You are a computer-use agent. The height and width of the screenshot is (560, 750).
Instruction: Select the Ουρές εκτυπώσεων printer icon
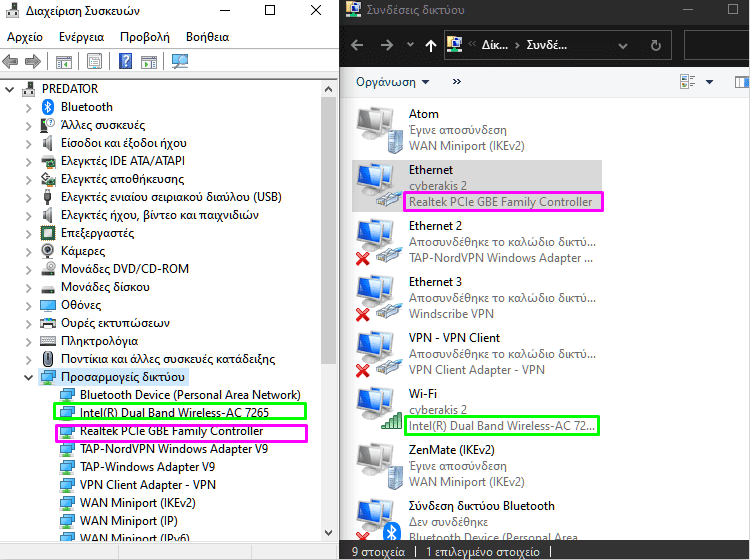47,323
